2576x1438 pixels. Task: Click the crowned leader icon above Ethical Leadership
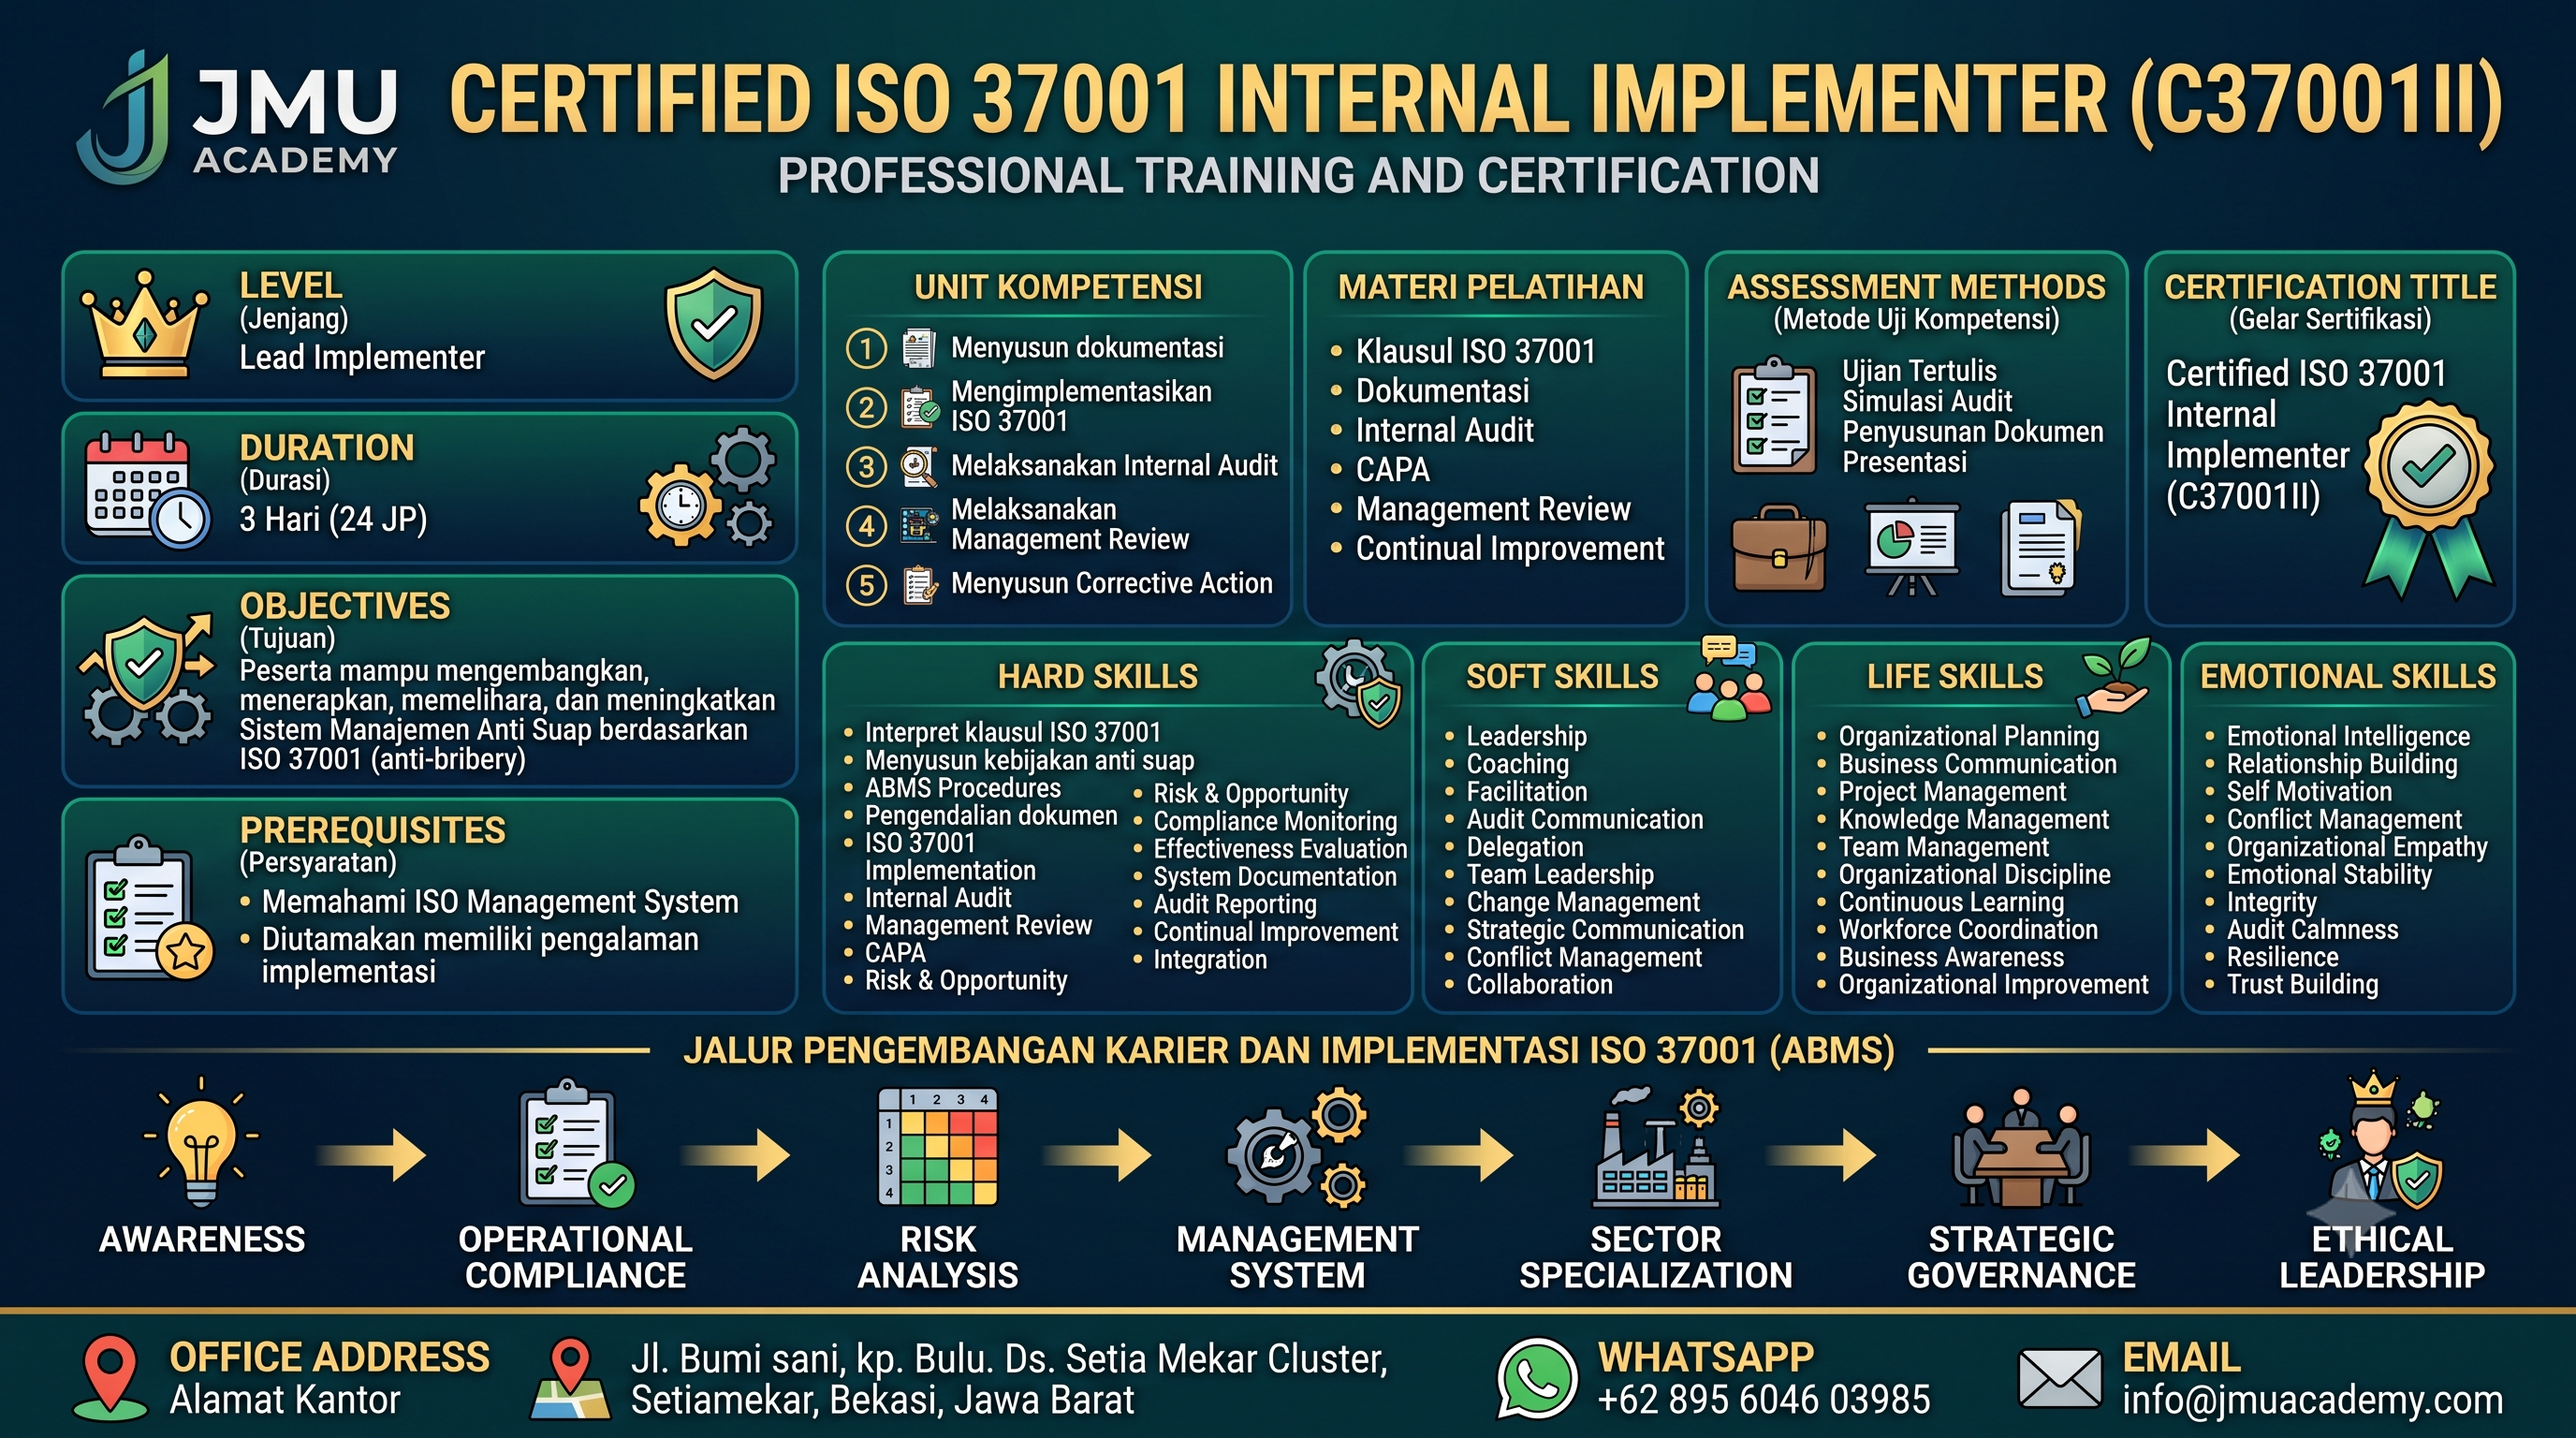point(2380,1142)
